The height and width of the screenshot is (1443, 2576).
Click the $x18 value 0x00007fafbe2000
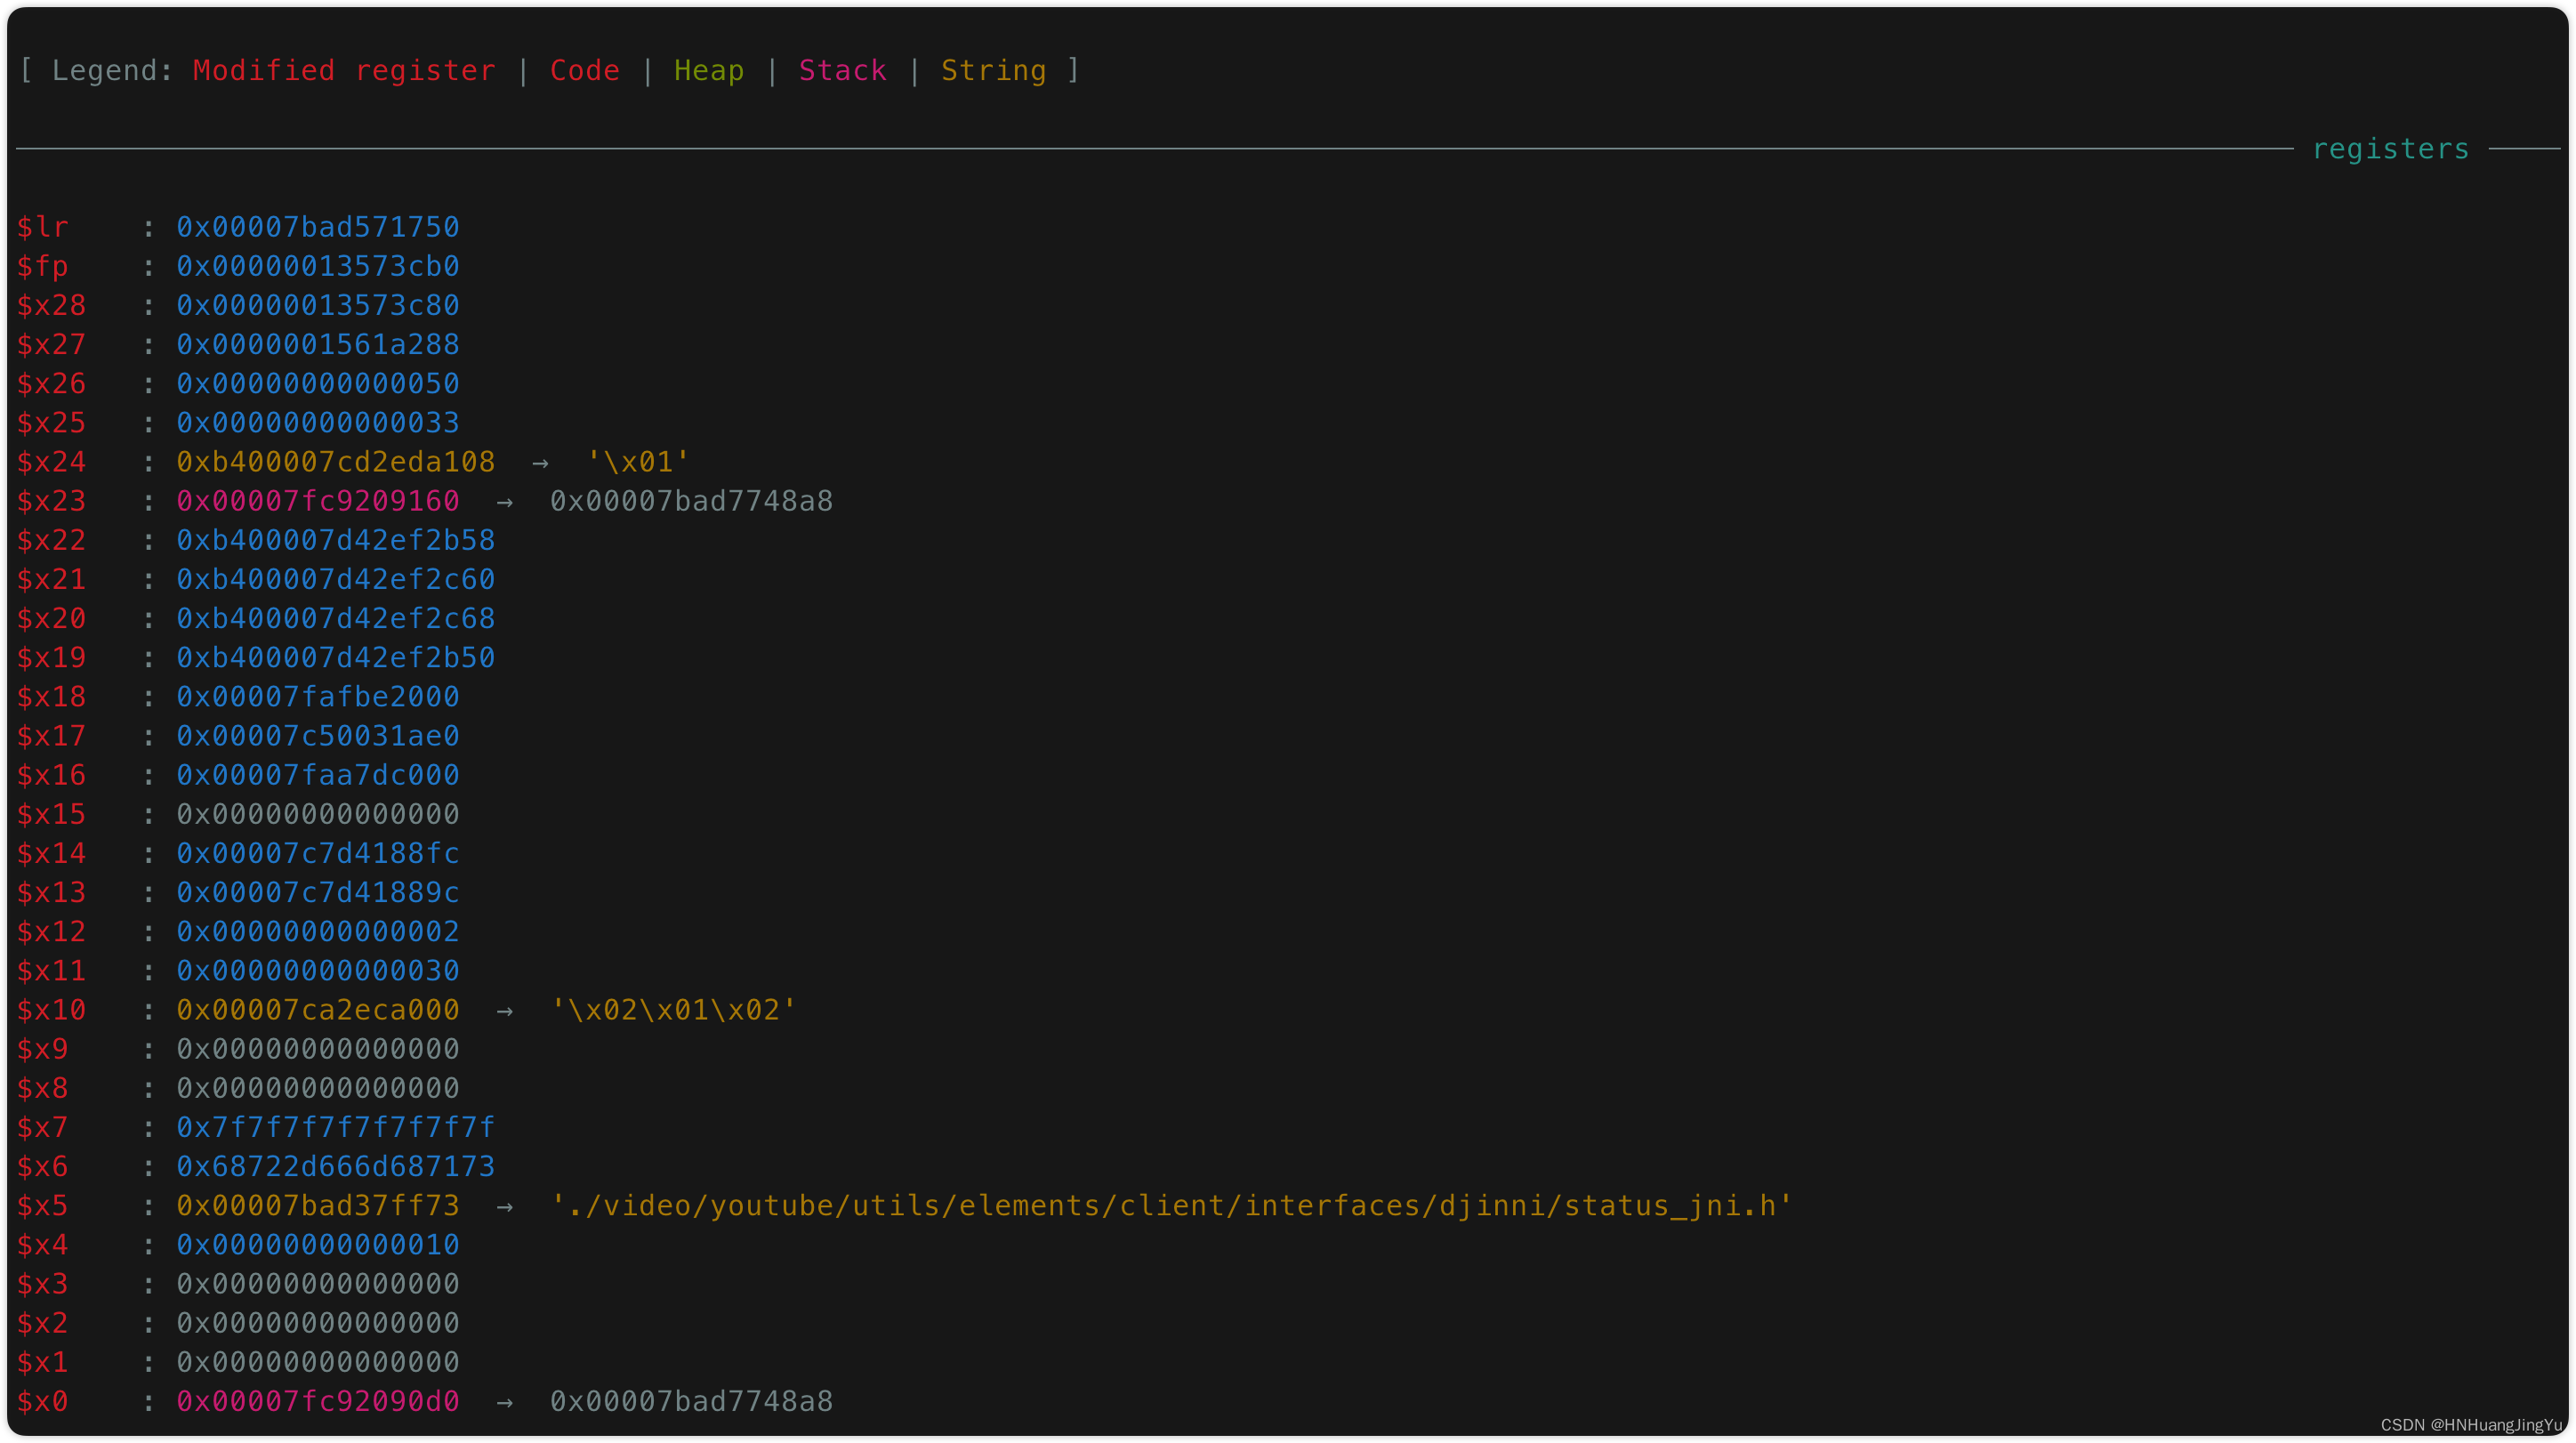[x=317, y=696]
